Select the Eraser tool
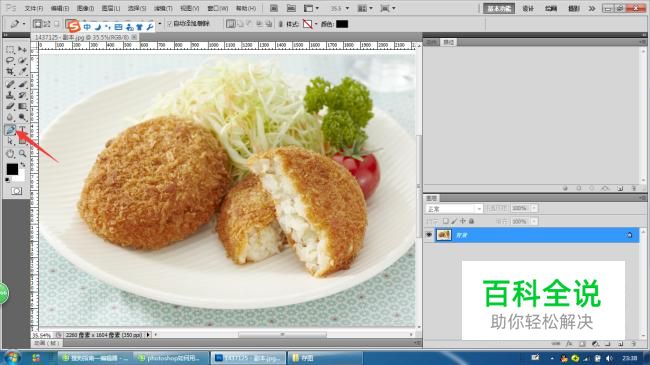650x365 pixels. click(x=10, y=107)
